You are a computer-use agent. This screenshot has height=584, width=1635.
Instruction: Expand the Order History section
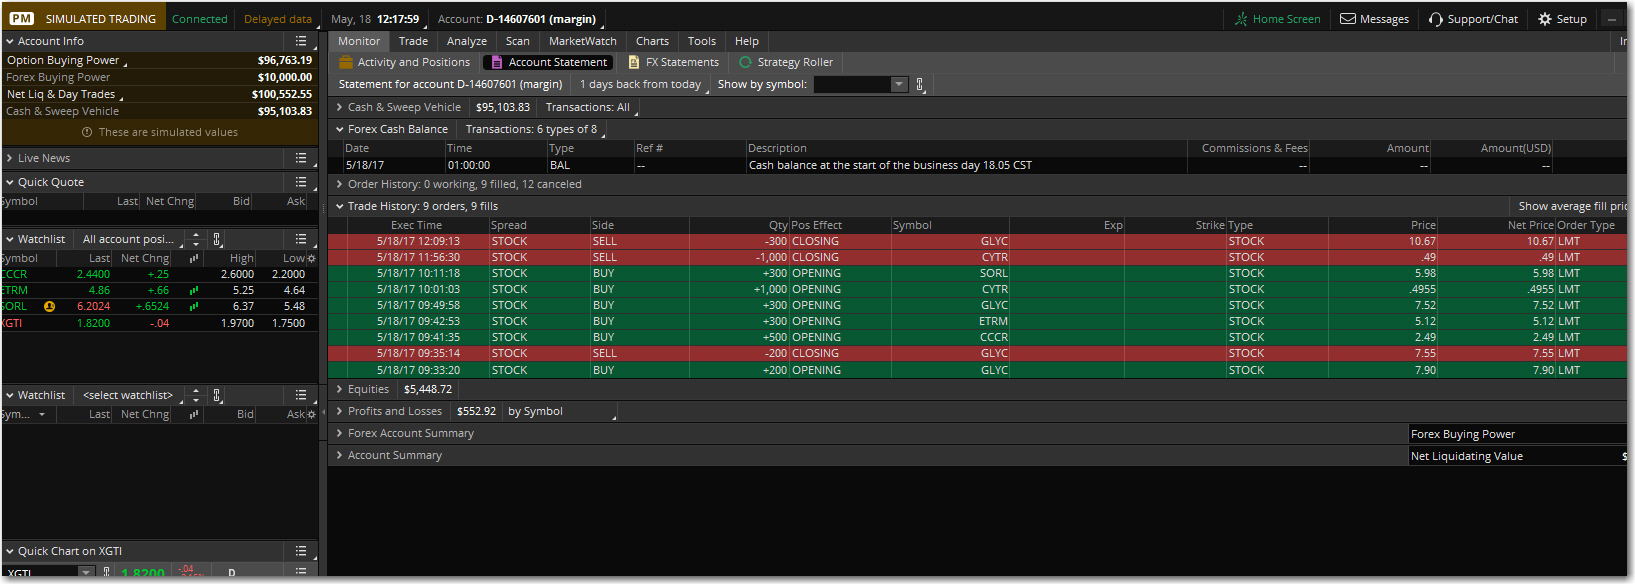pos(340,184)
